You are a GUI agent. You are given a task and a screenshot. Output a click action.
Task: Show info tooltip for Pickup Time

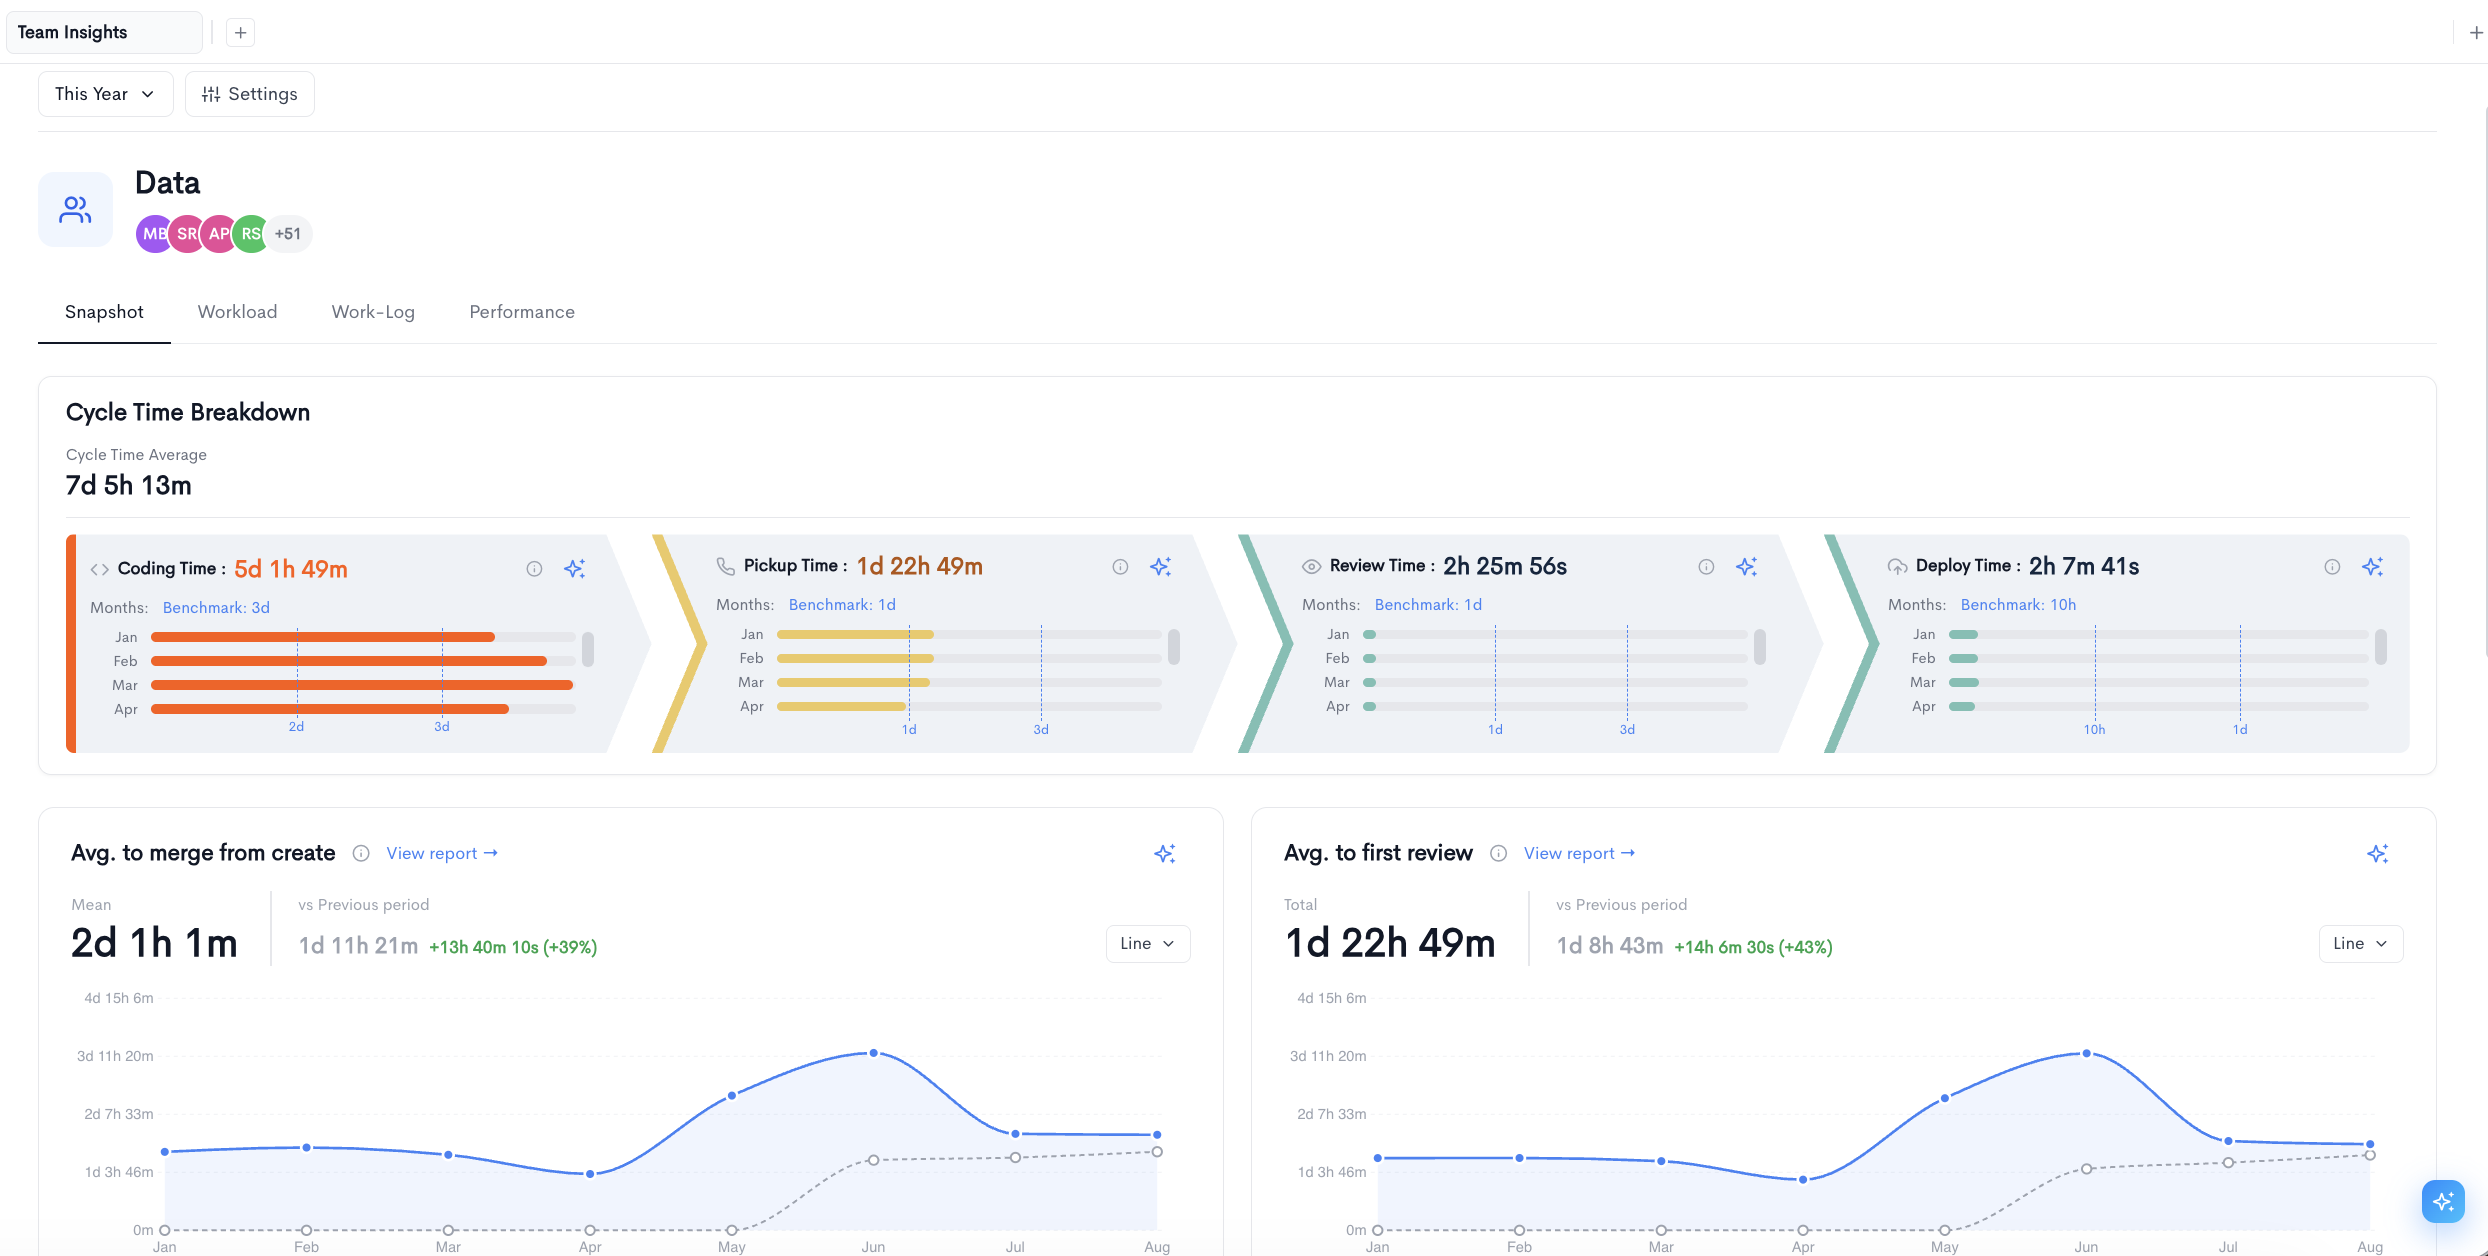coord(1120,567)
